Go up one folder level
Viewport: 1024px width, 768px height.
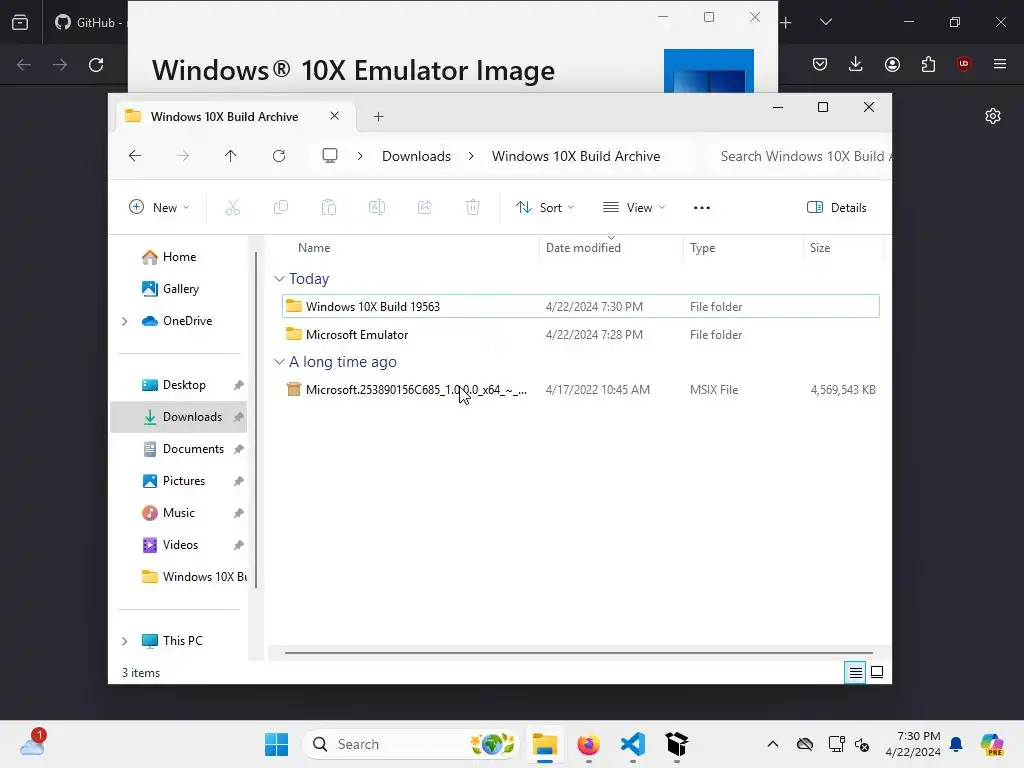pyautogui.click(x=231, y=156)
